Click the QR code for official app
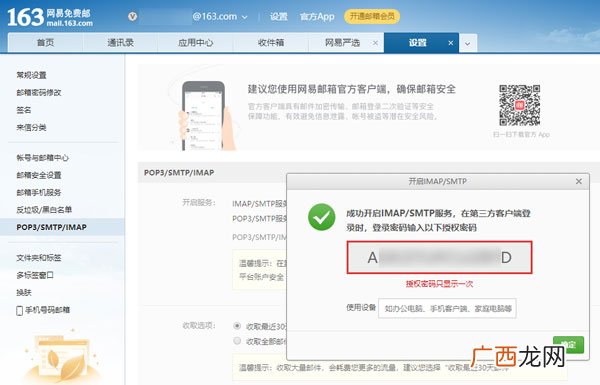The width and height of the screenshot is (600, 385). pos(519,106)
